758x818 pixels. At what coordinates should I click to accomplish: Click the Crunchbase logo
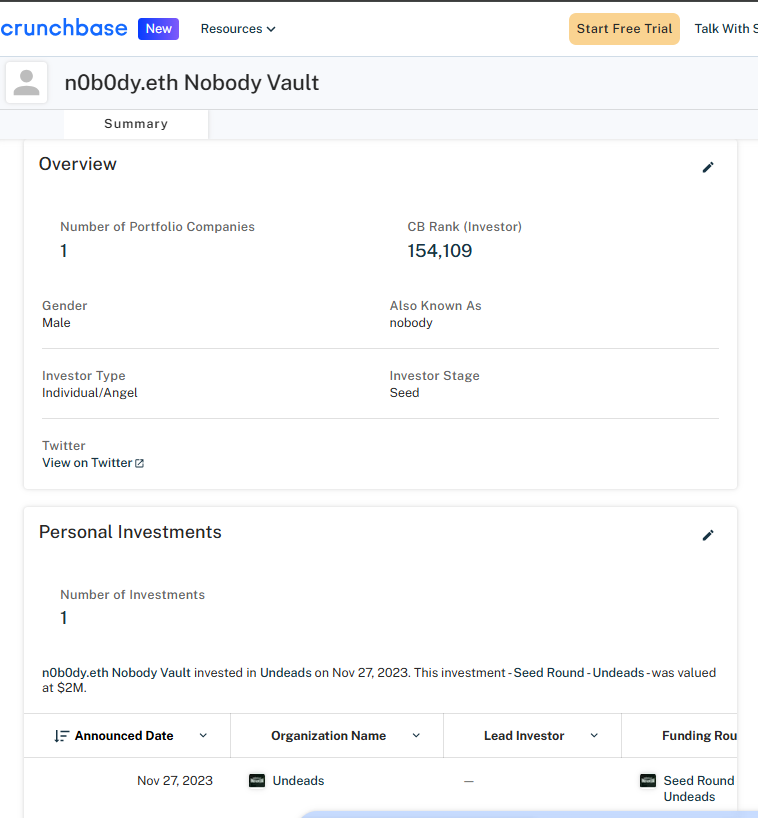click(x=64, y=28)
